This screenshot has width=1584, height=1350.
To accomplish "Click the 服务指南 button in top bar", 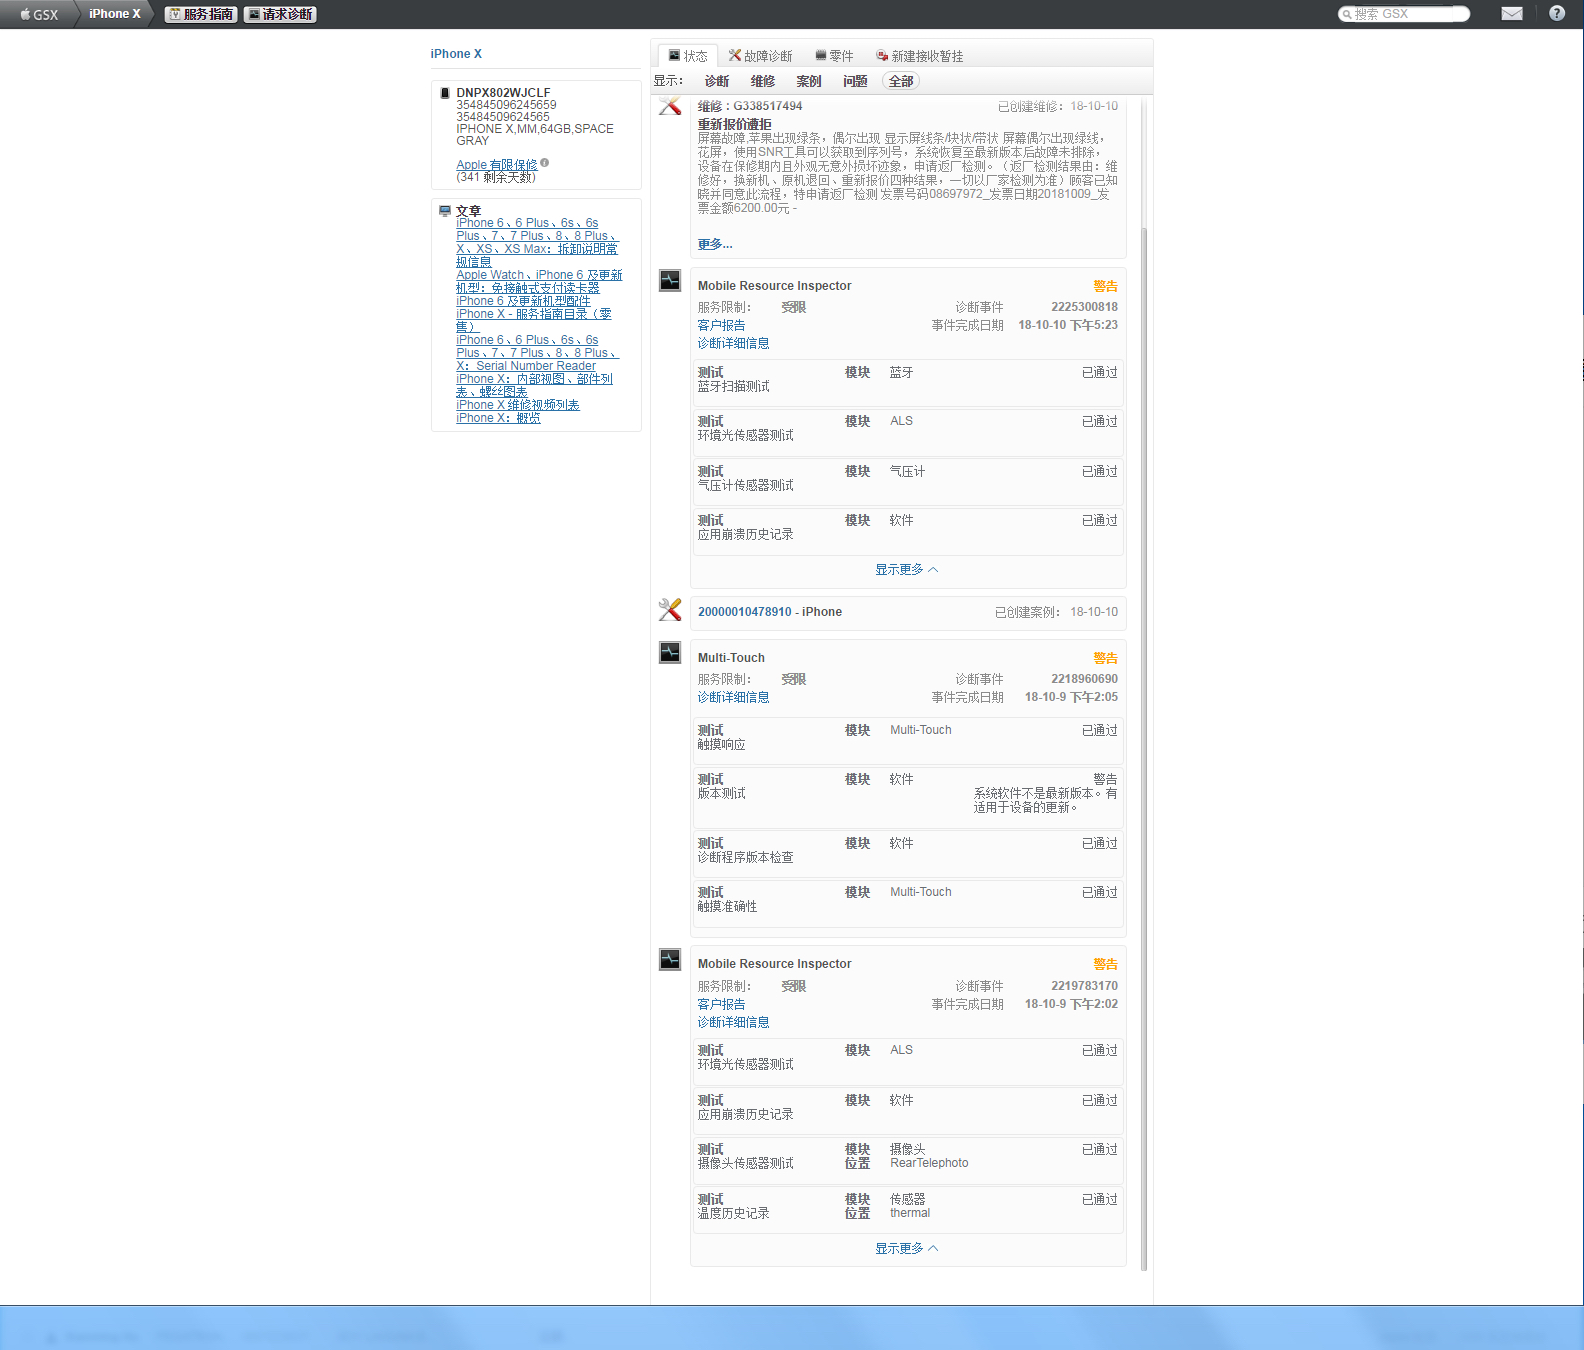I will [x=201, y=14].
